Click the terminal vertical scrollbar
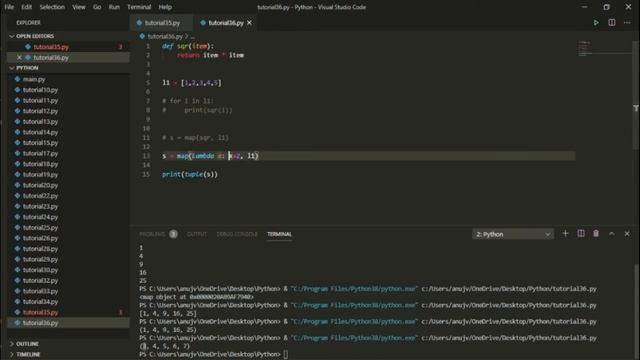 (636, 310)
